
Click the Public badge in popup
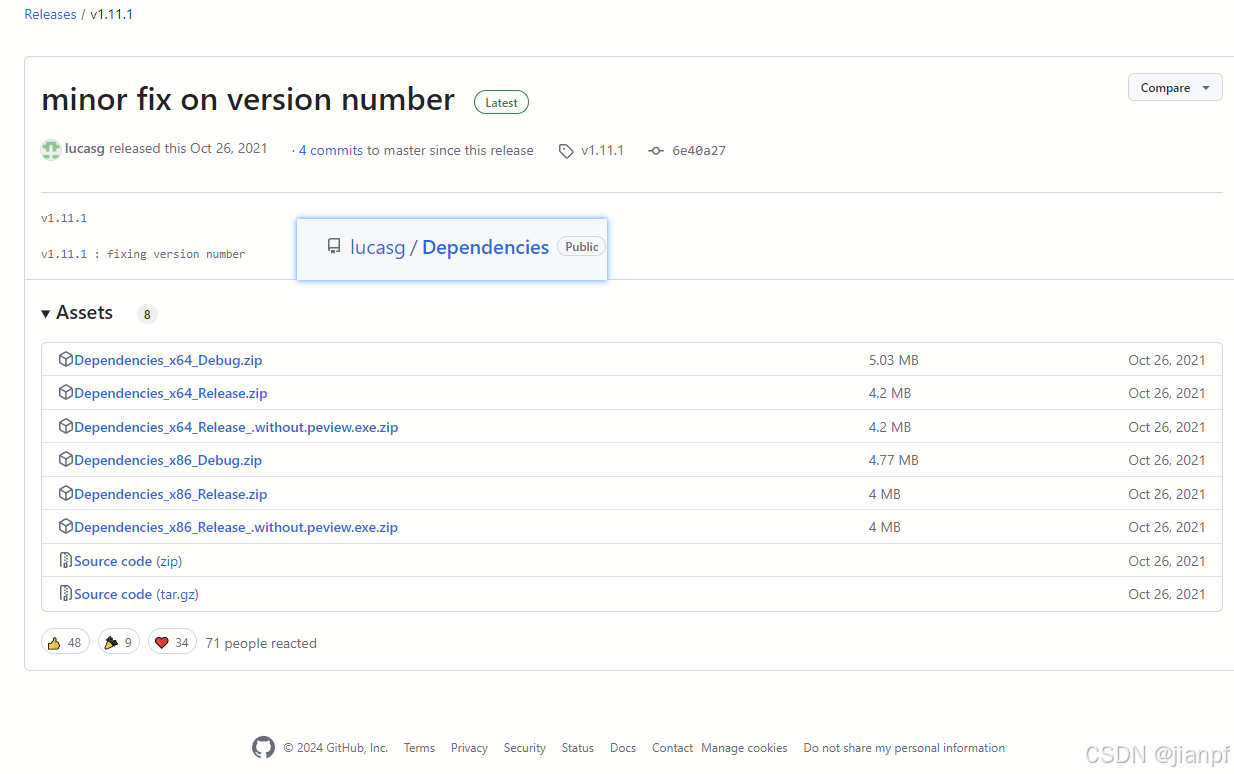[582, 247]
